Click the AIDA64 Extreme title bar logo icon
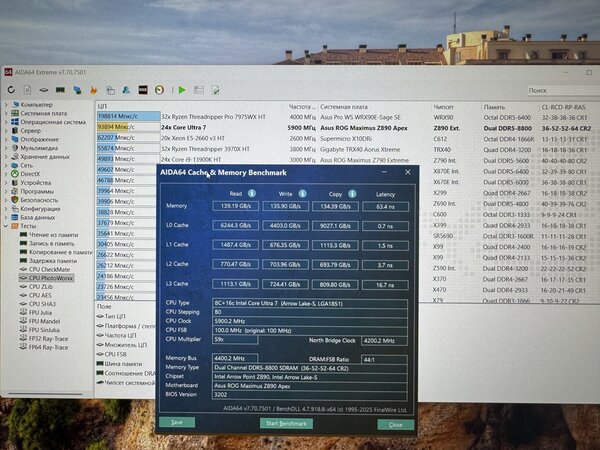The width and height of the screenshot is (600, 450). [x=8, y=72]
